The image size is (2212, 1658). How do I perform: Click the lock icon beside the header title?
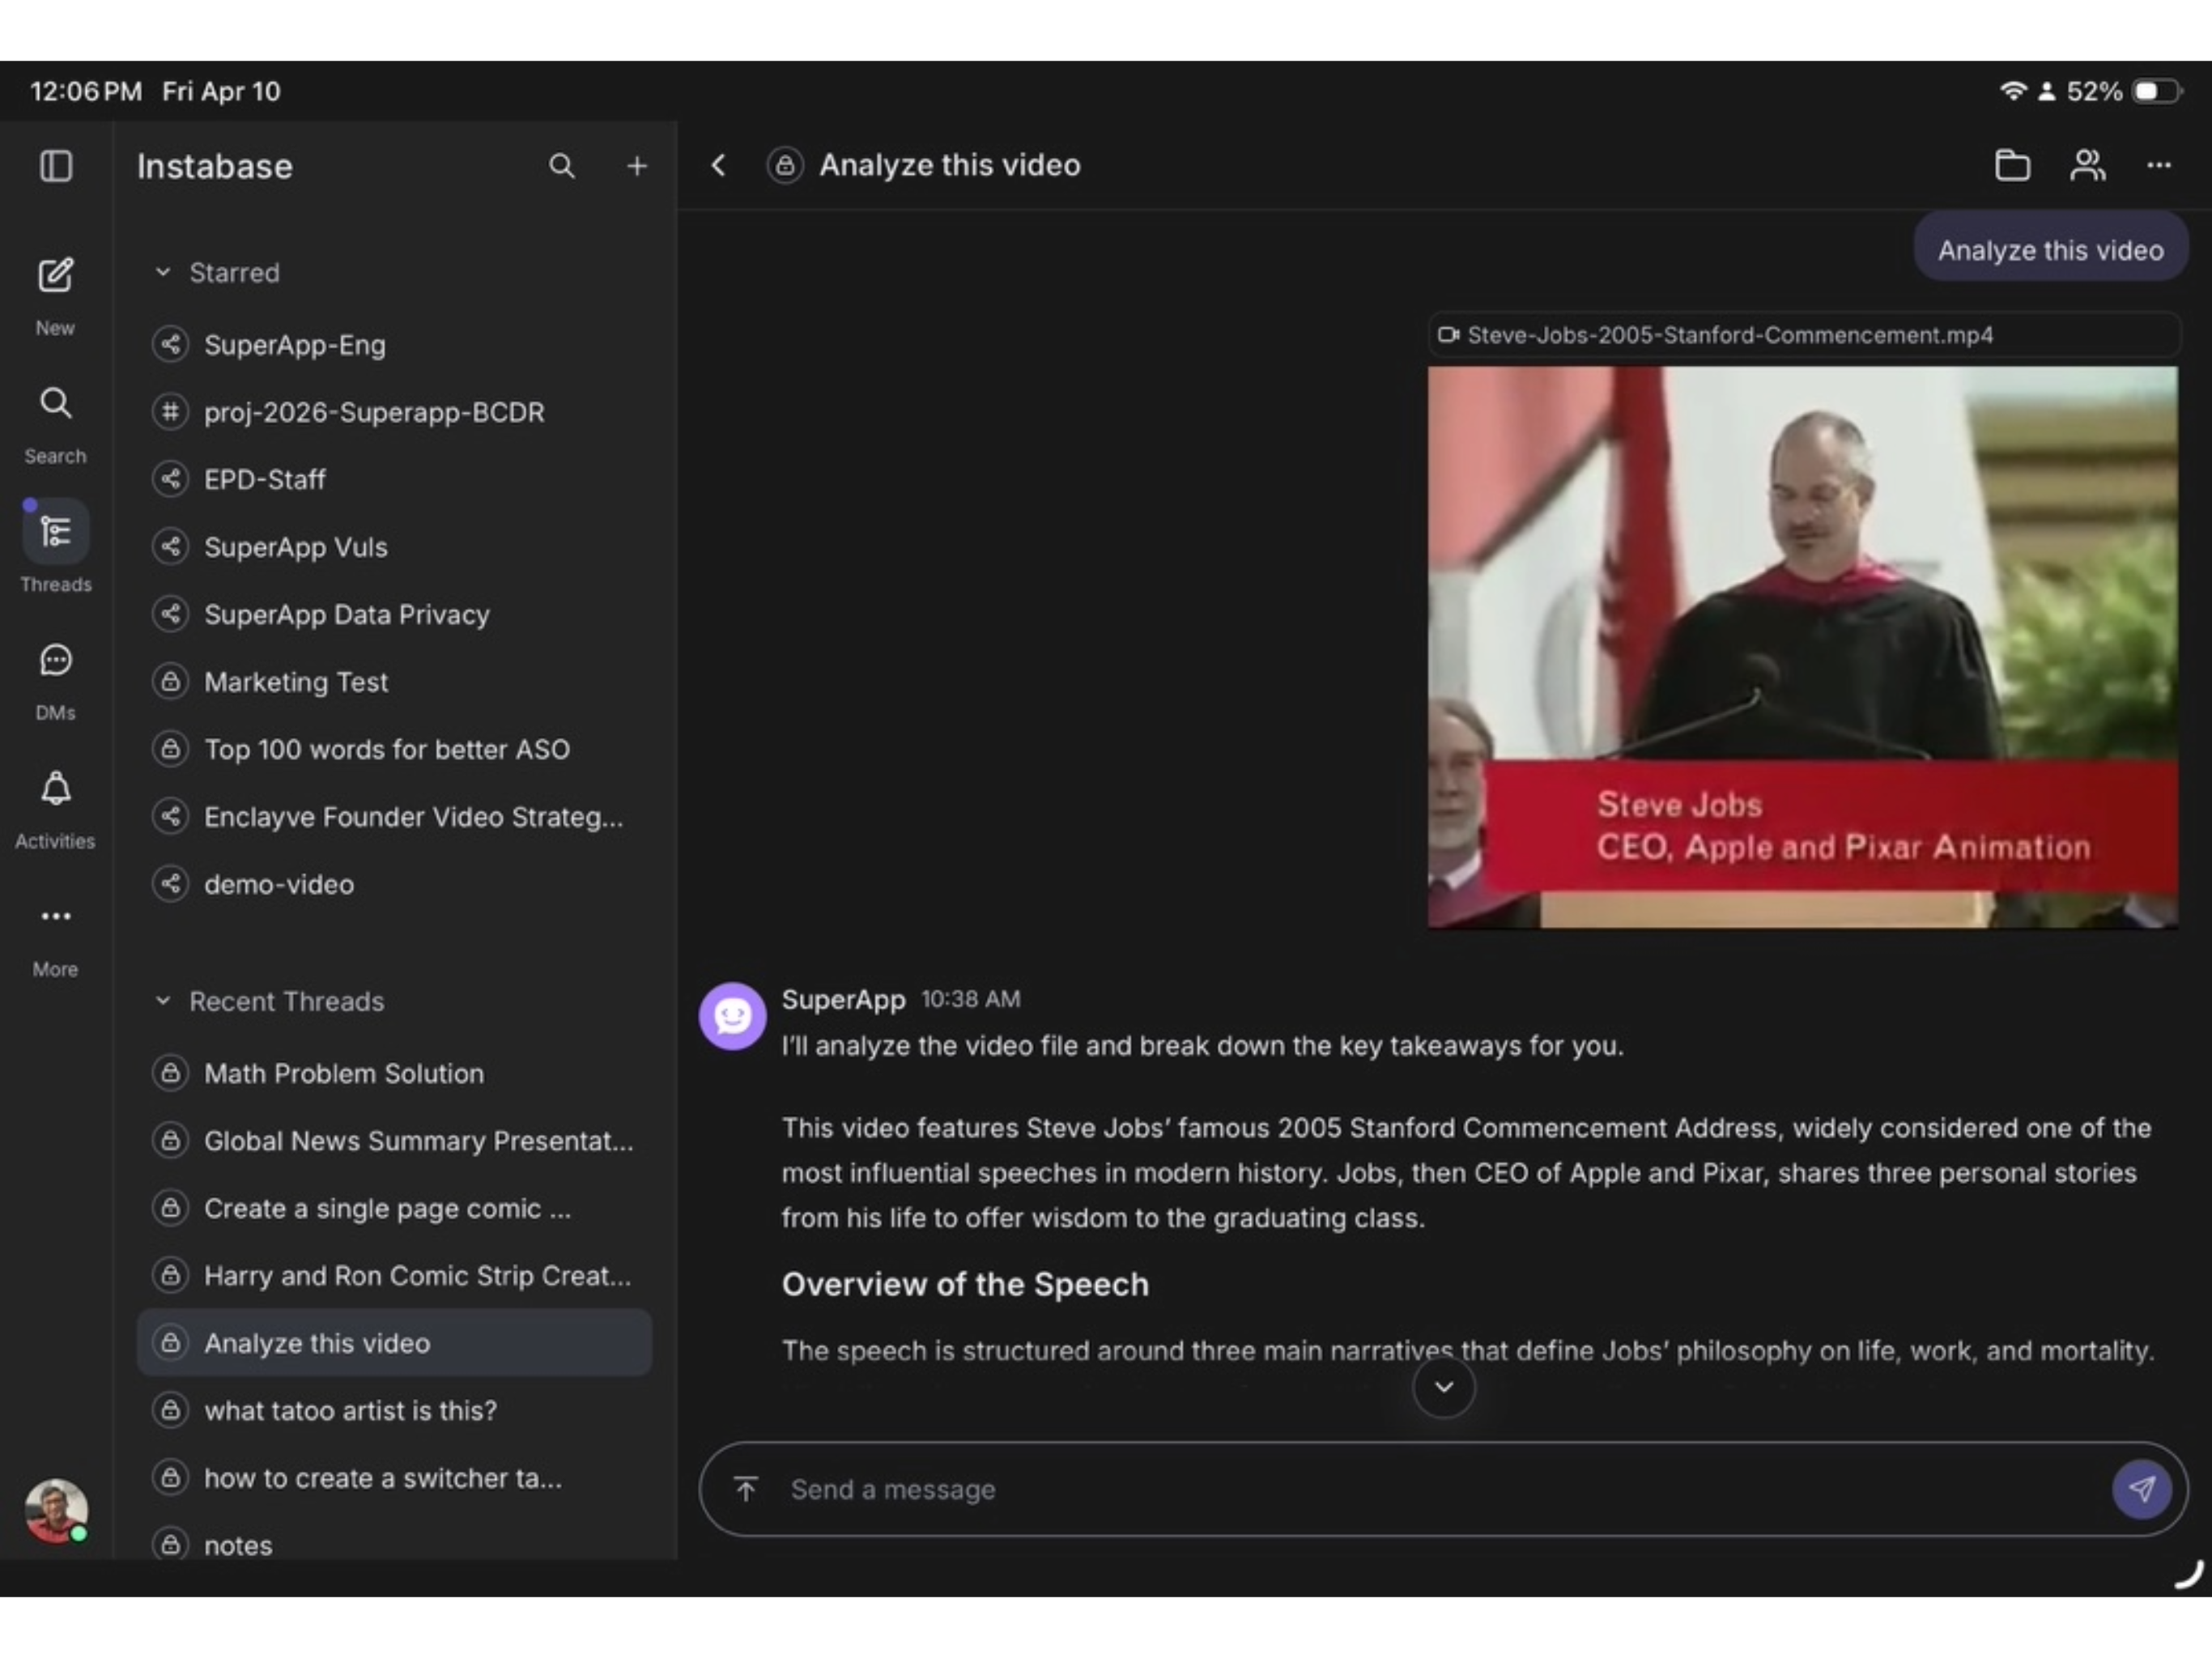[x=785, y=165]
